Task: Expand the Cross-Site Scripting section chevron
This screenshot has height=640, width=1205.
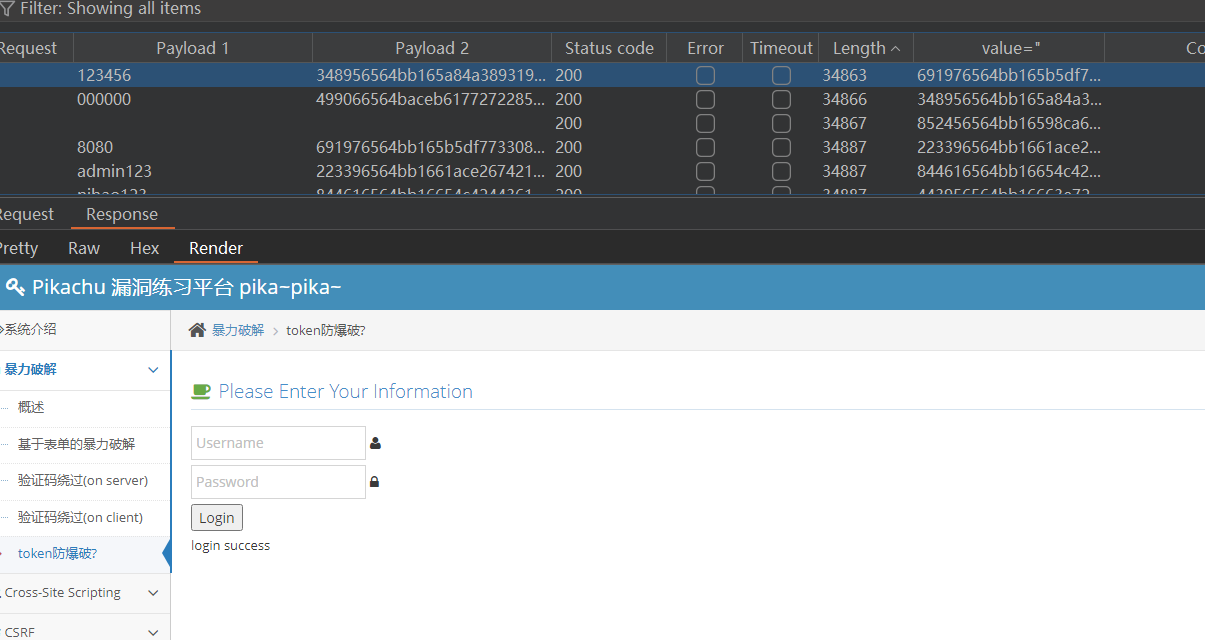Action: point(153,593)
